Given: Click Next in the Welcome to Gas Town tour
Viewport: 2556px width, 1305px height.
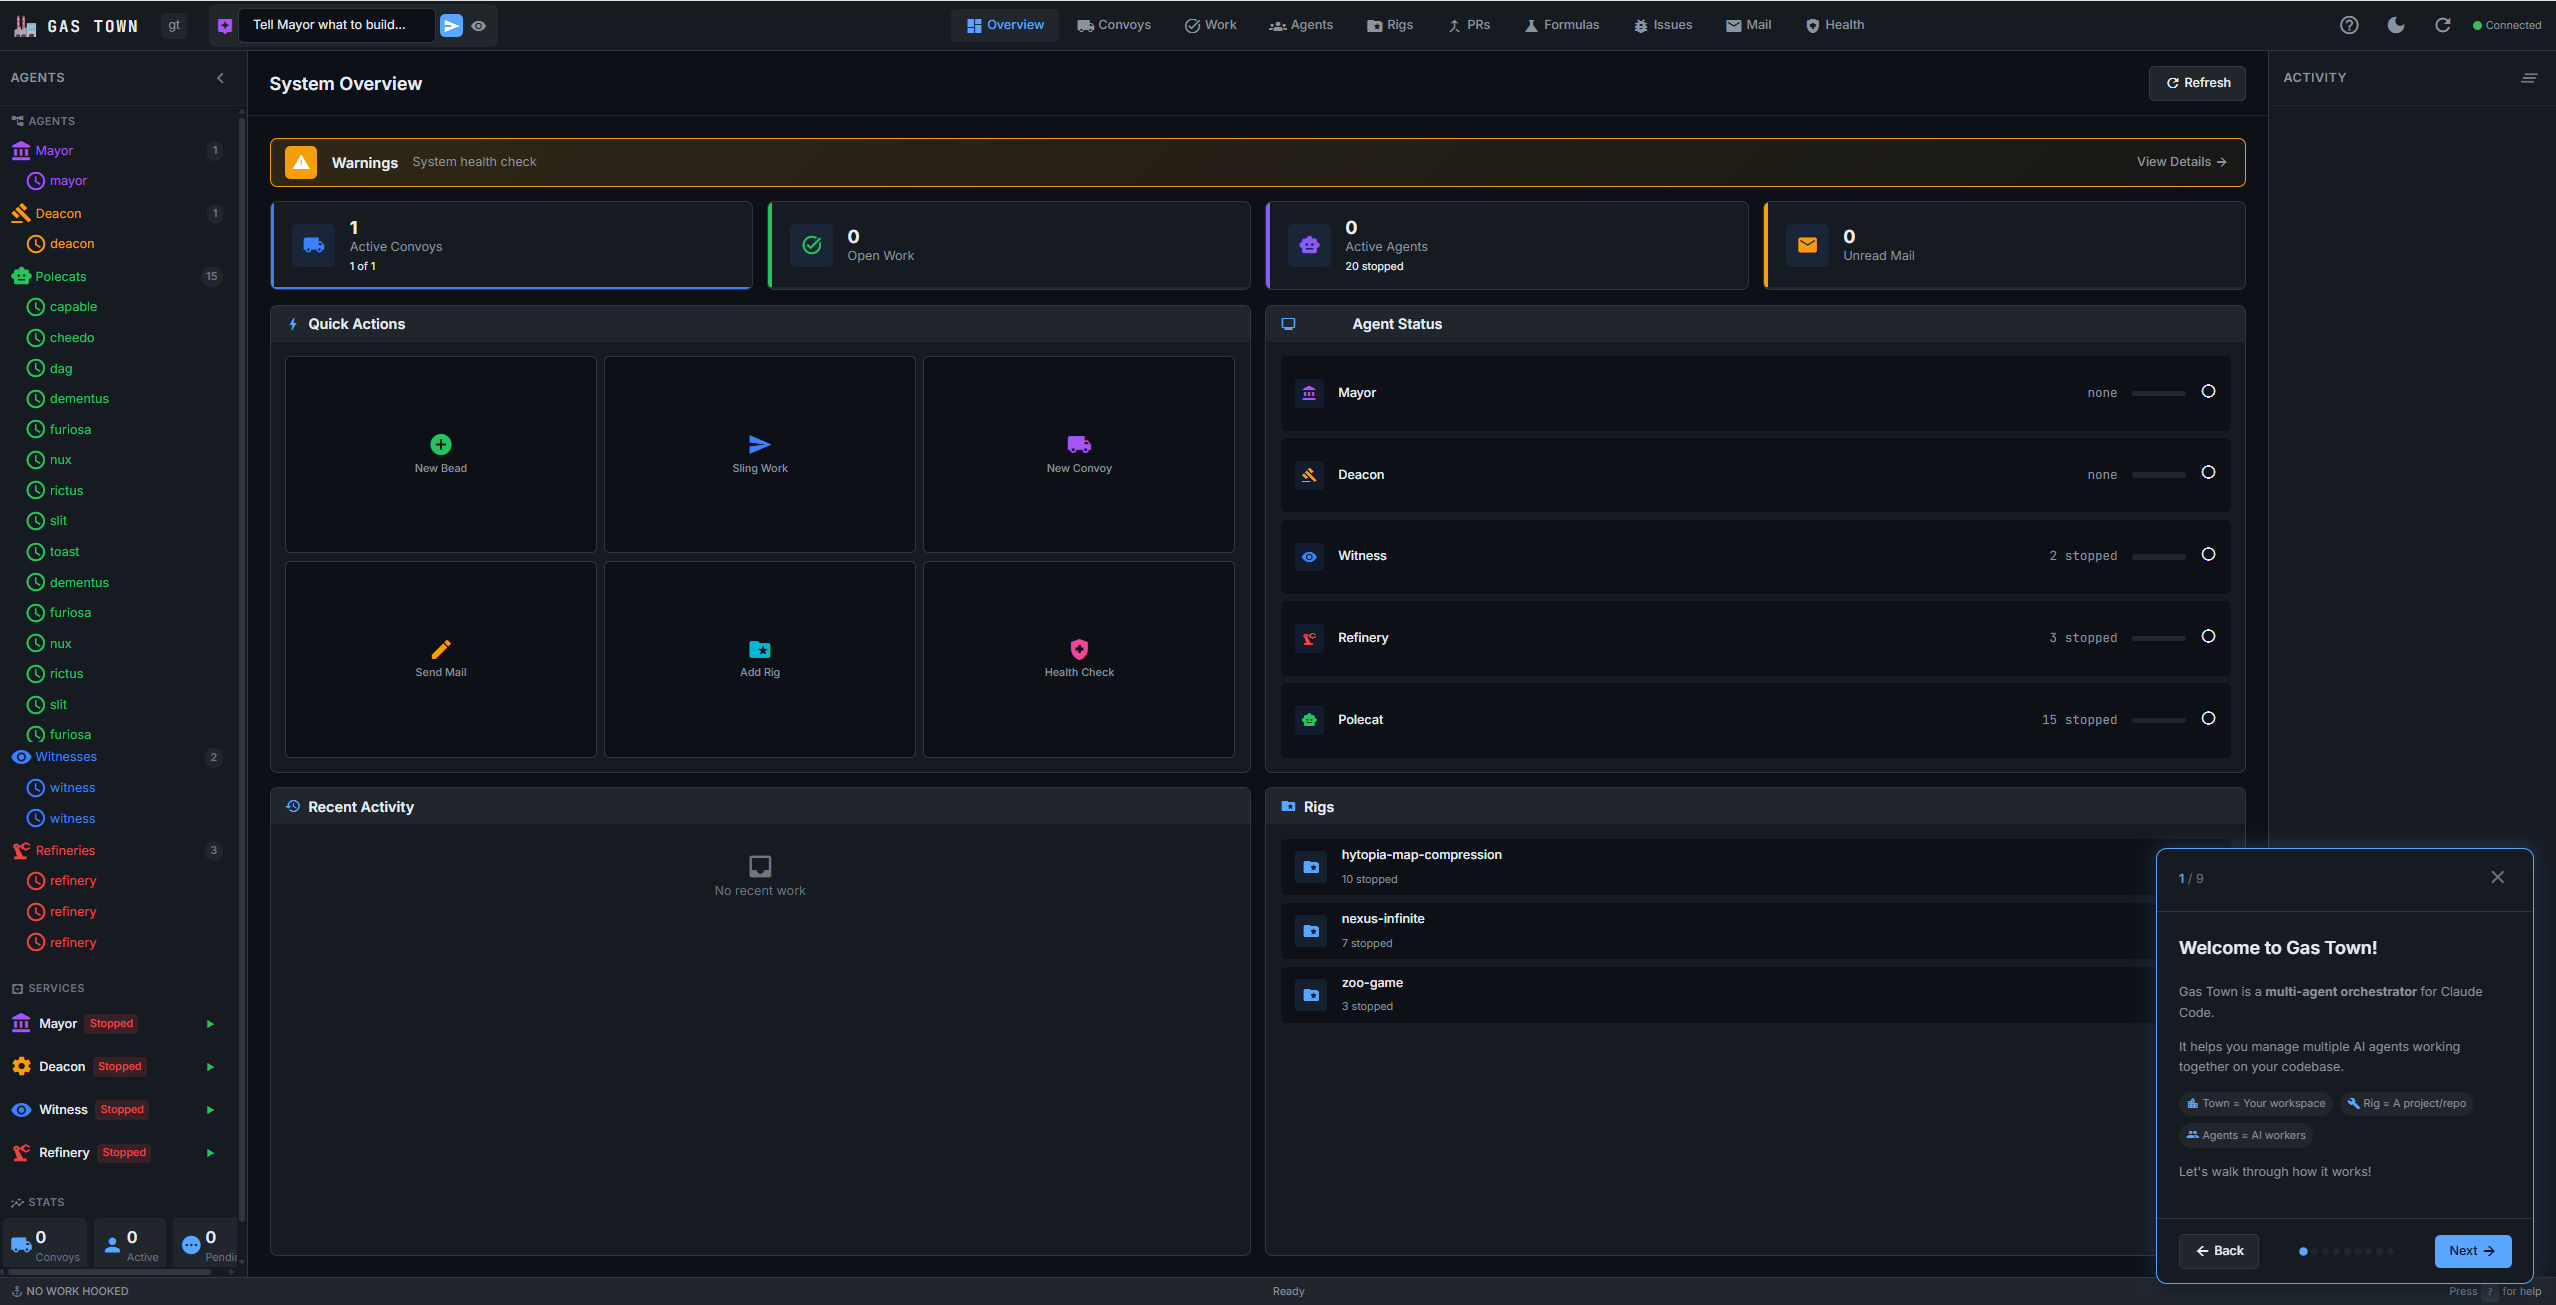Looking at the screenshot, I should pos(2471,1250).
